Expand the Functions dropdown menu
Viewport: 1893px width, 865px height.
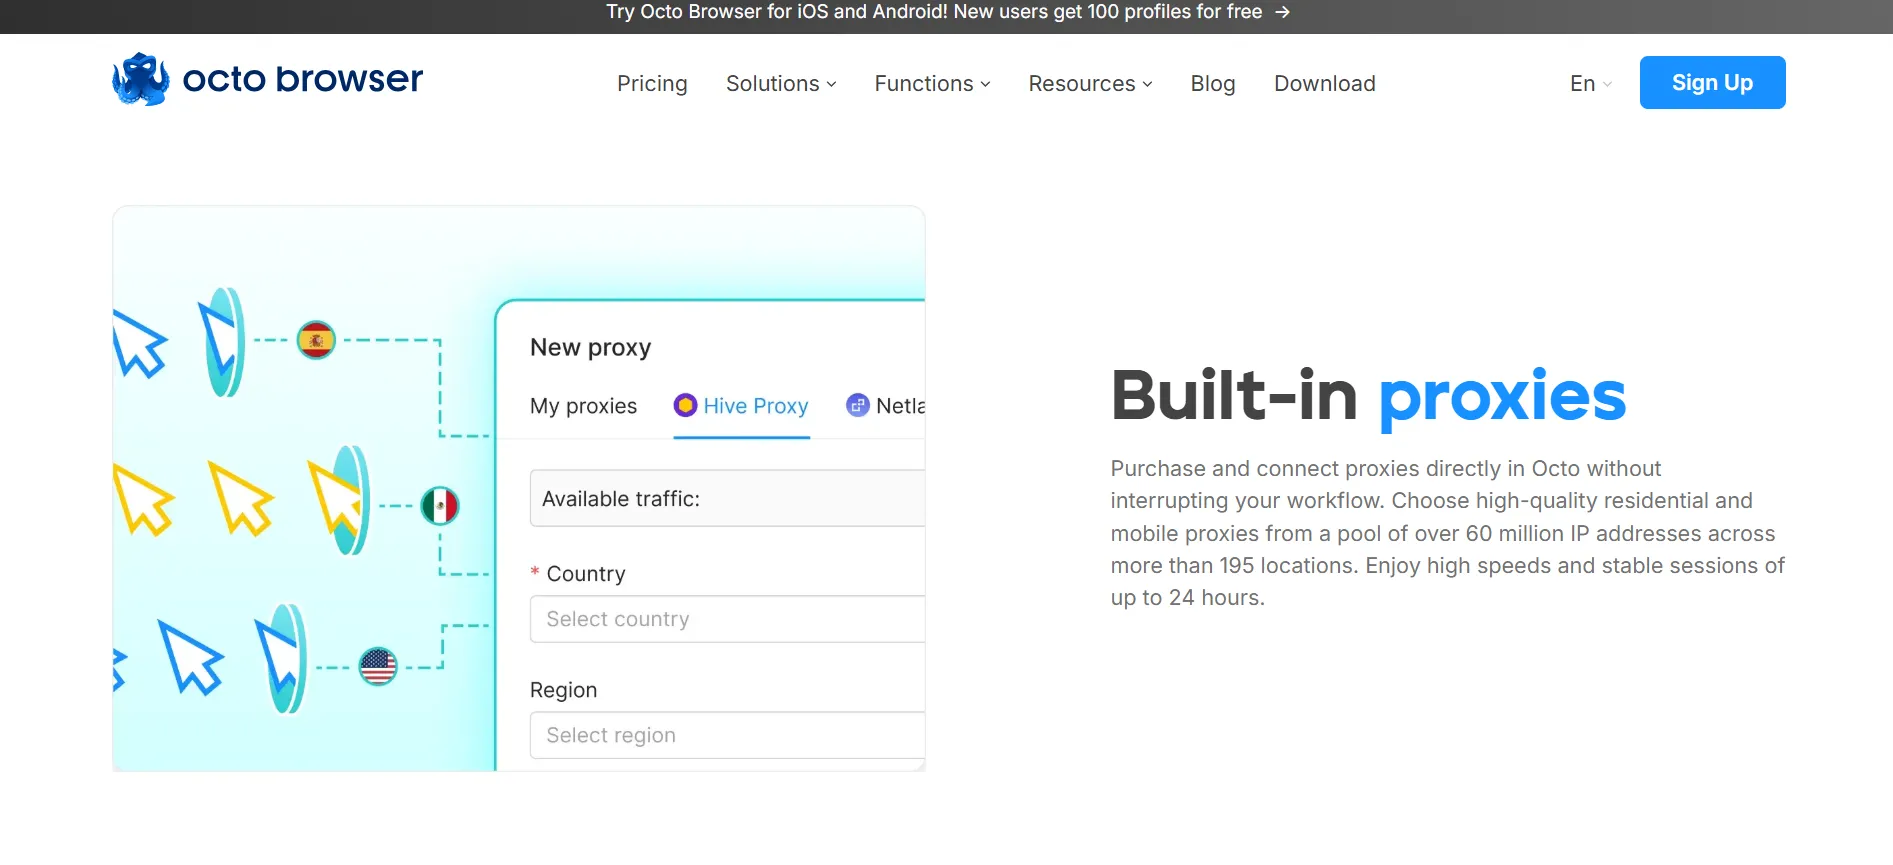[932, 84]
